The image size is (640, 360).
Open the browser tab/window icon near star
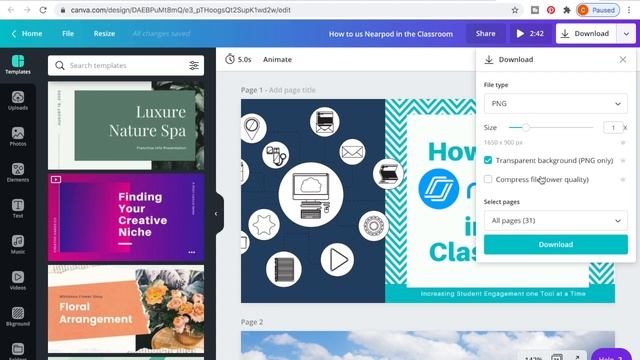[535, 10]
